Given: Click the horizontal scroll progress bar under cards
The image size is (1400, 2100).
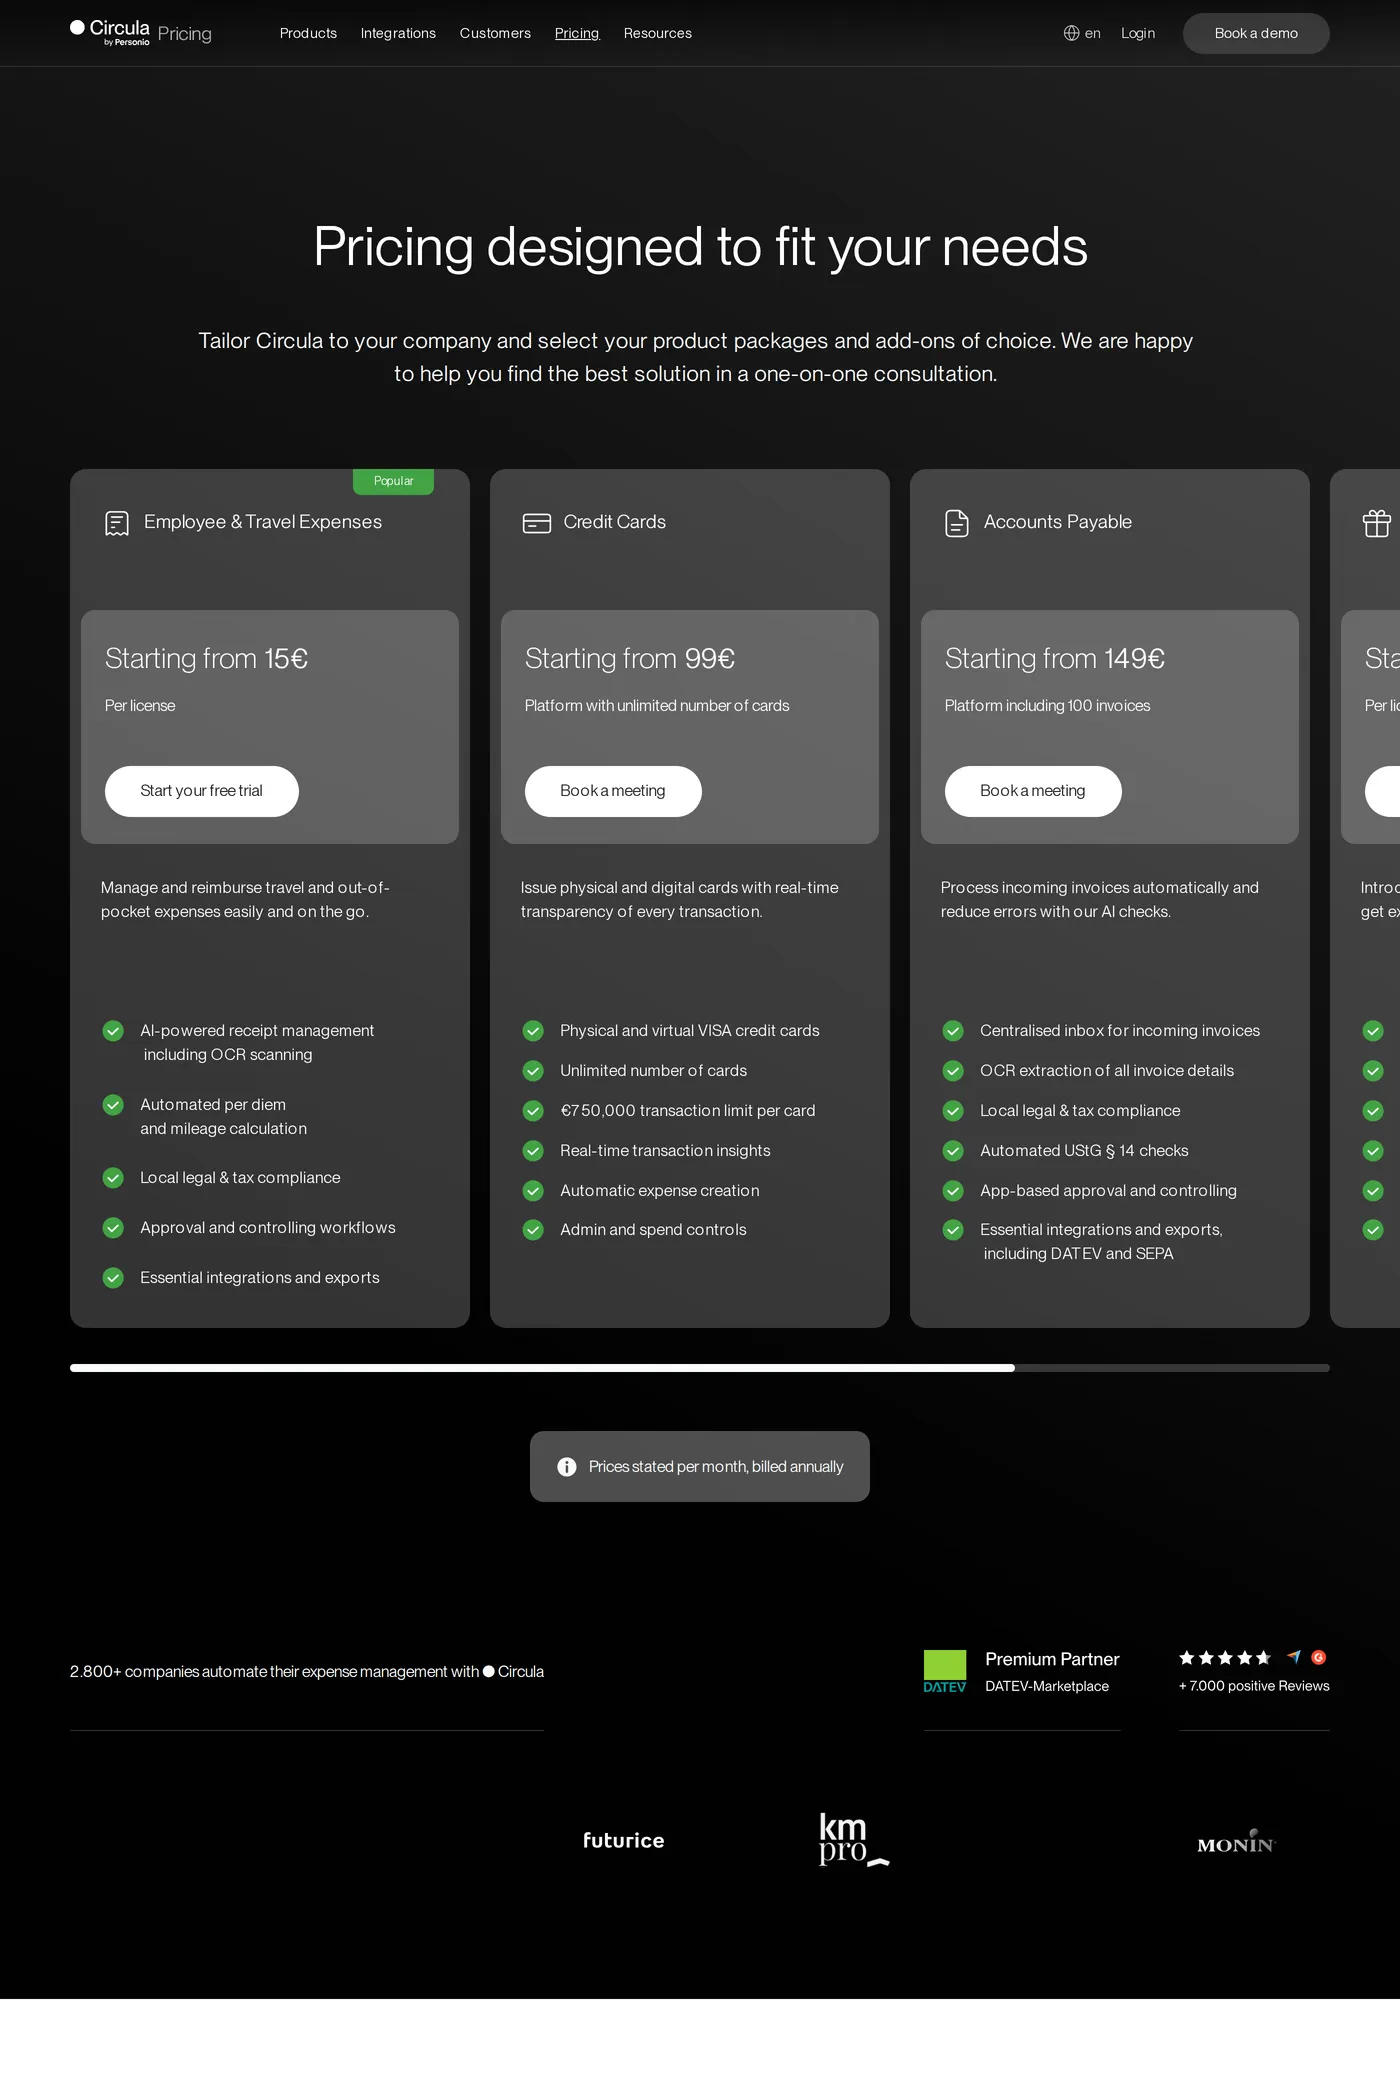Looking at the screenshot, I should click(700, 1368).
